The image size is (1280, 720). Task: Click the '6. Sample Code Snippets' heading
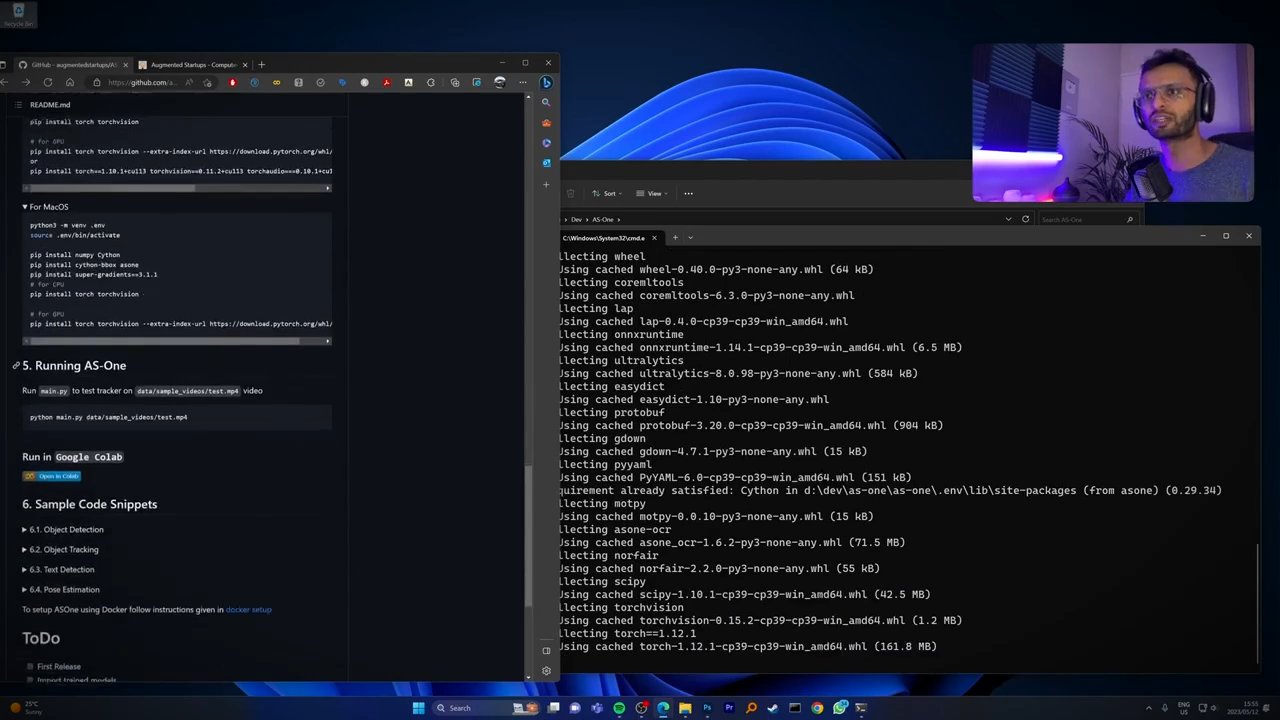coord(90,504)
